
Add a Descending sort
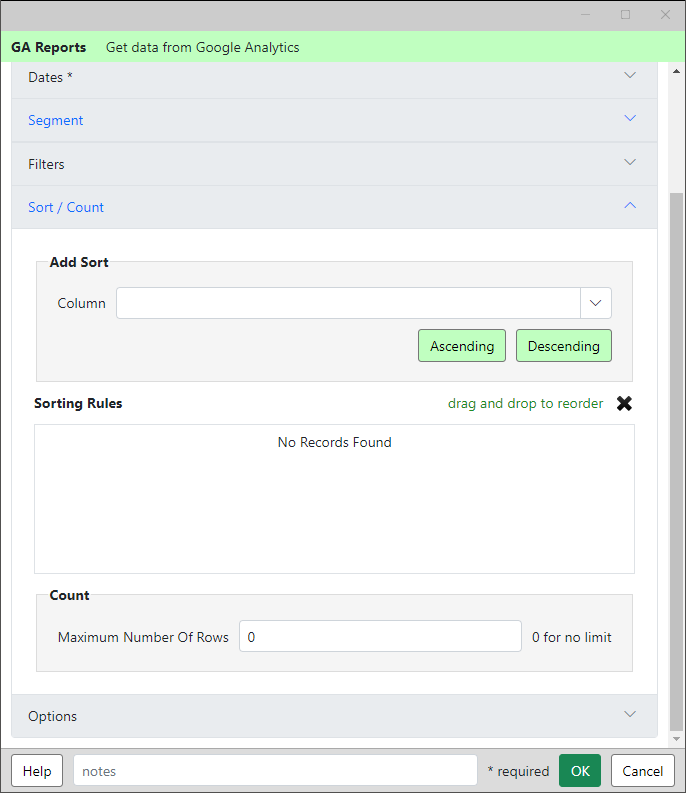[564, 346]
